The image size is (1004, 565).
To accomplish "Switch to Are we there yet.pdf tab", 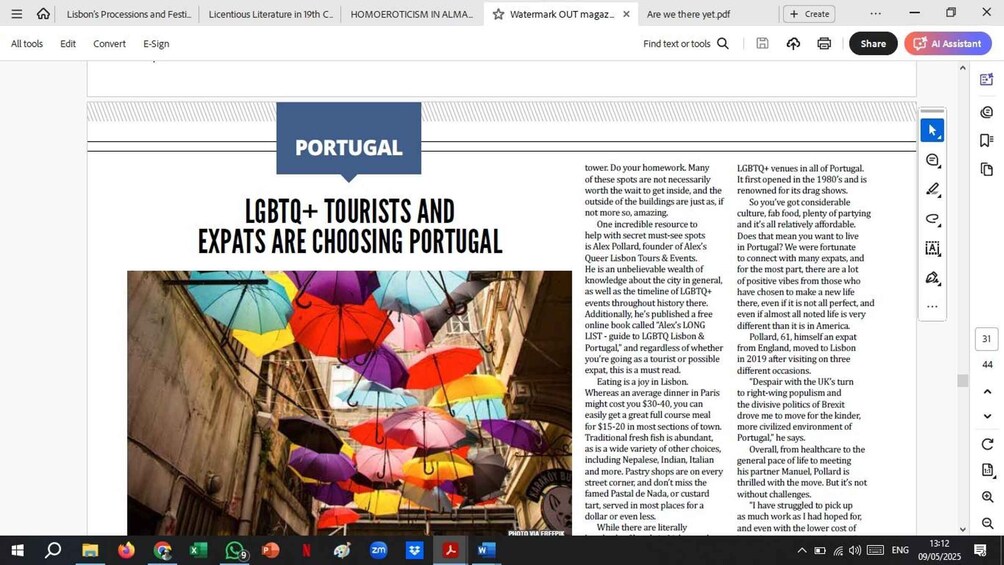I will (688, 14).
